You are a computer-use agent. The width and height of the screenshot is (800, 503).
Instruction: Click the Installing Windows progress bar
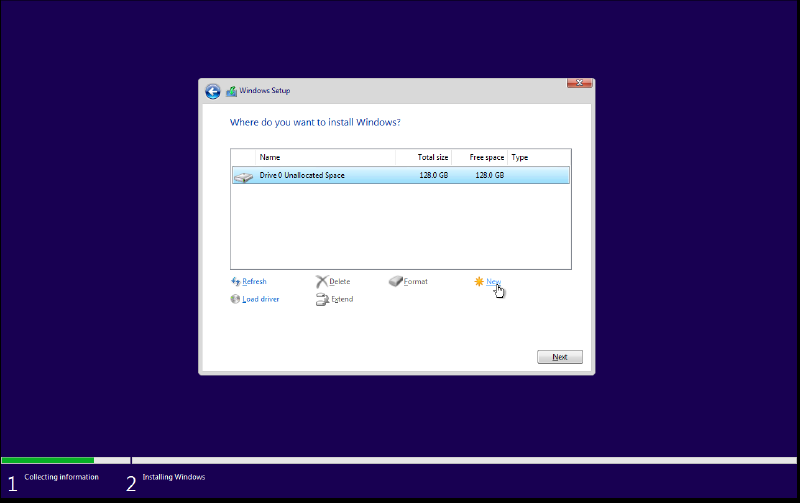pyautogui.click(x=464, y=460)
